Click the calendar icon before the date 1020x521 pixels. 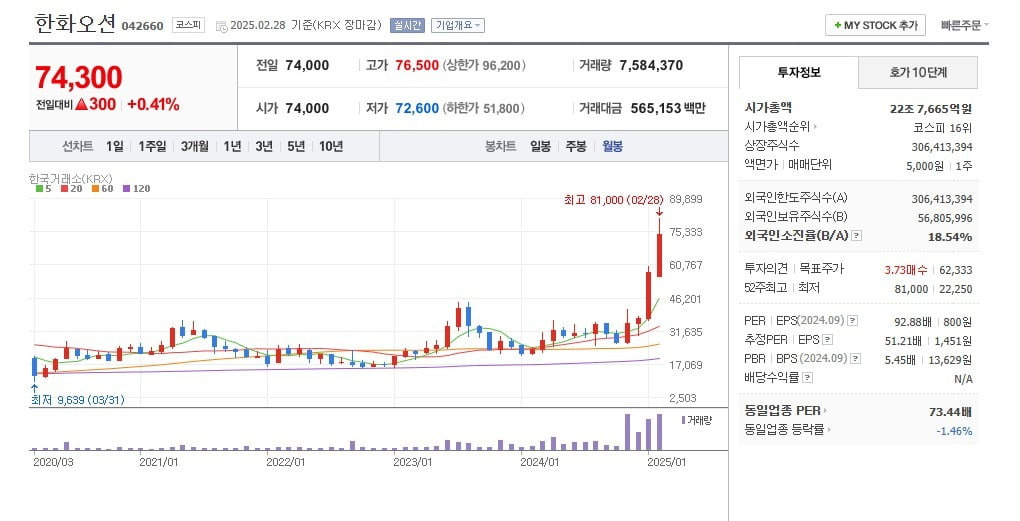click(221, 27)
